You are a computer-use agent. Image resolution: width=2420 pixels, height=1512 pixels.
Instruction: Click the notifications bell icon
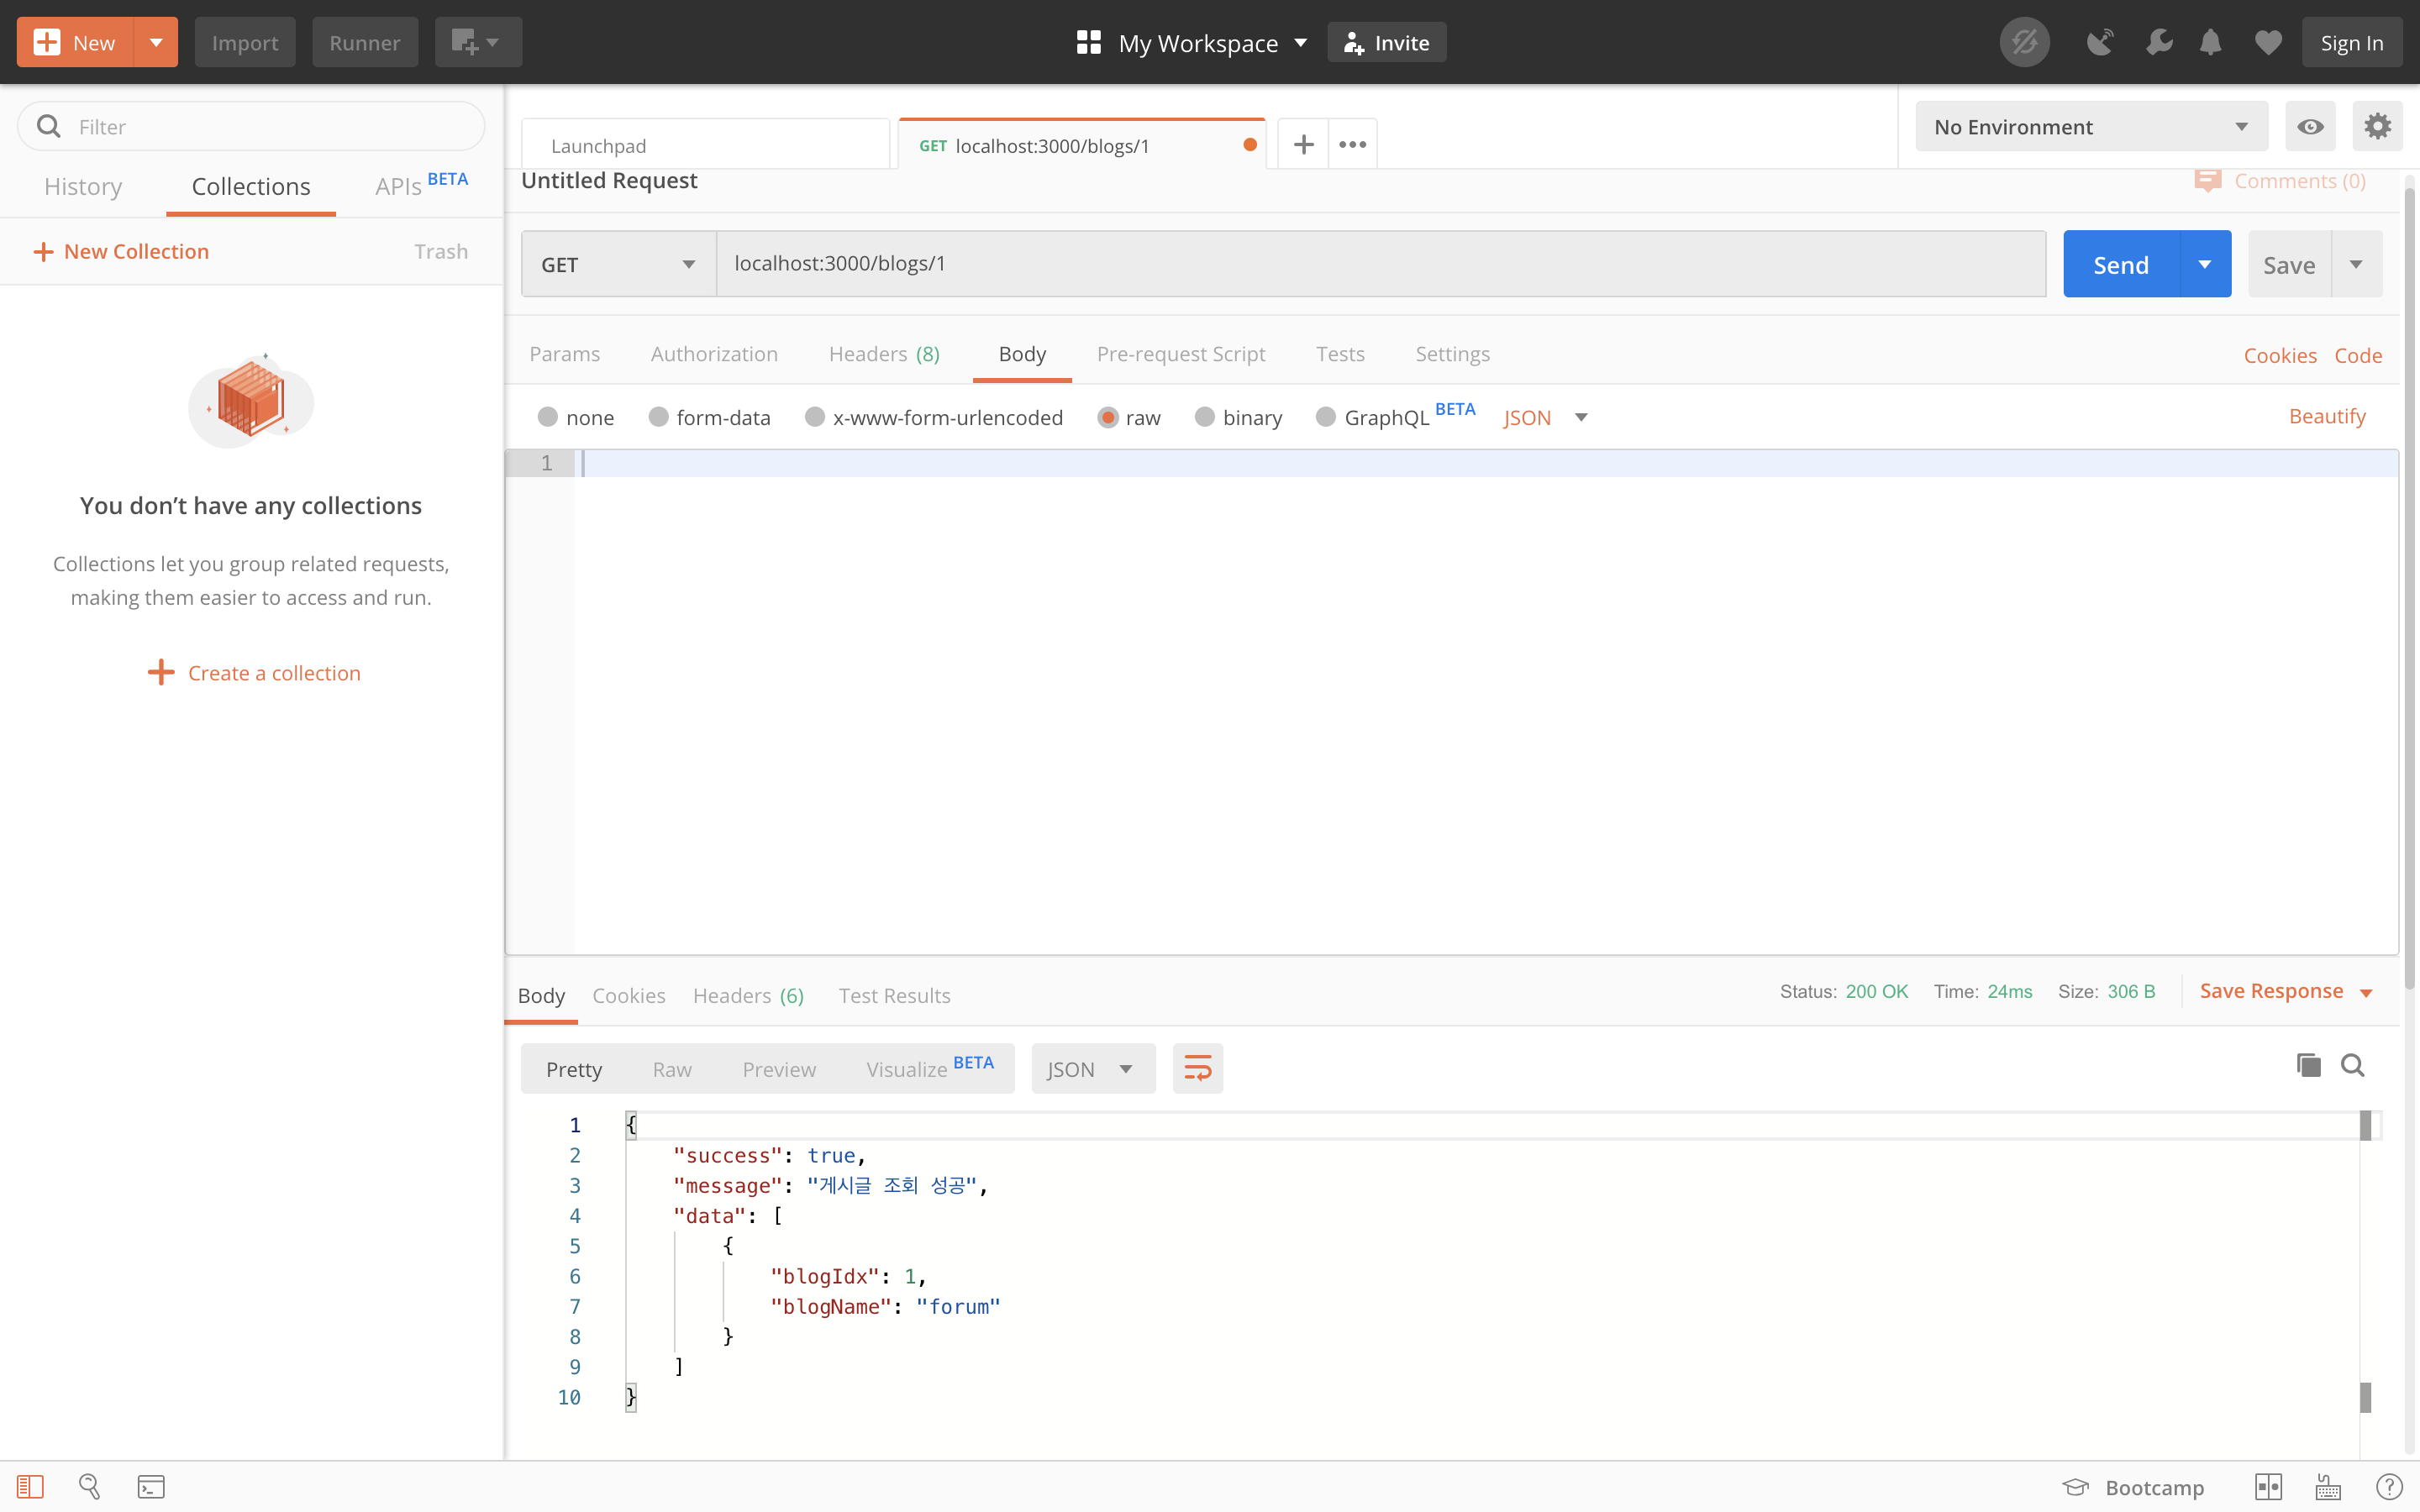pyautogui.click(x=2210, y=43)
